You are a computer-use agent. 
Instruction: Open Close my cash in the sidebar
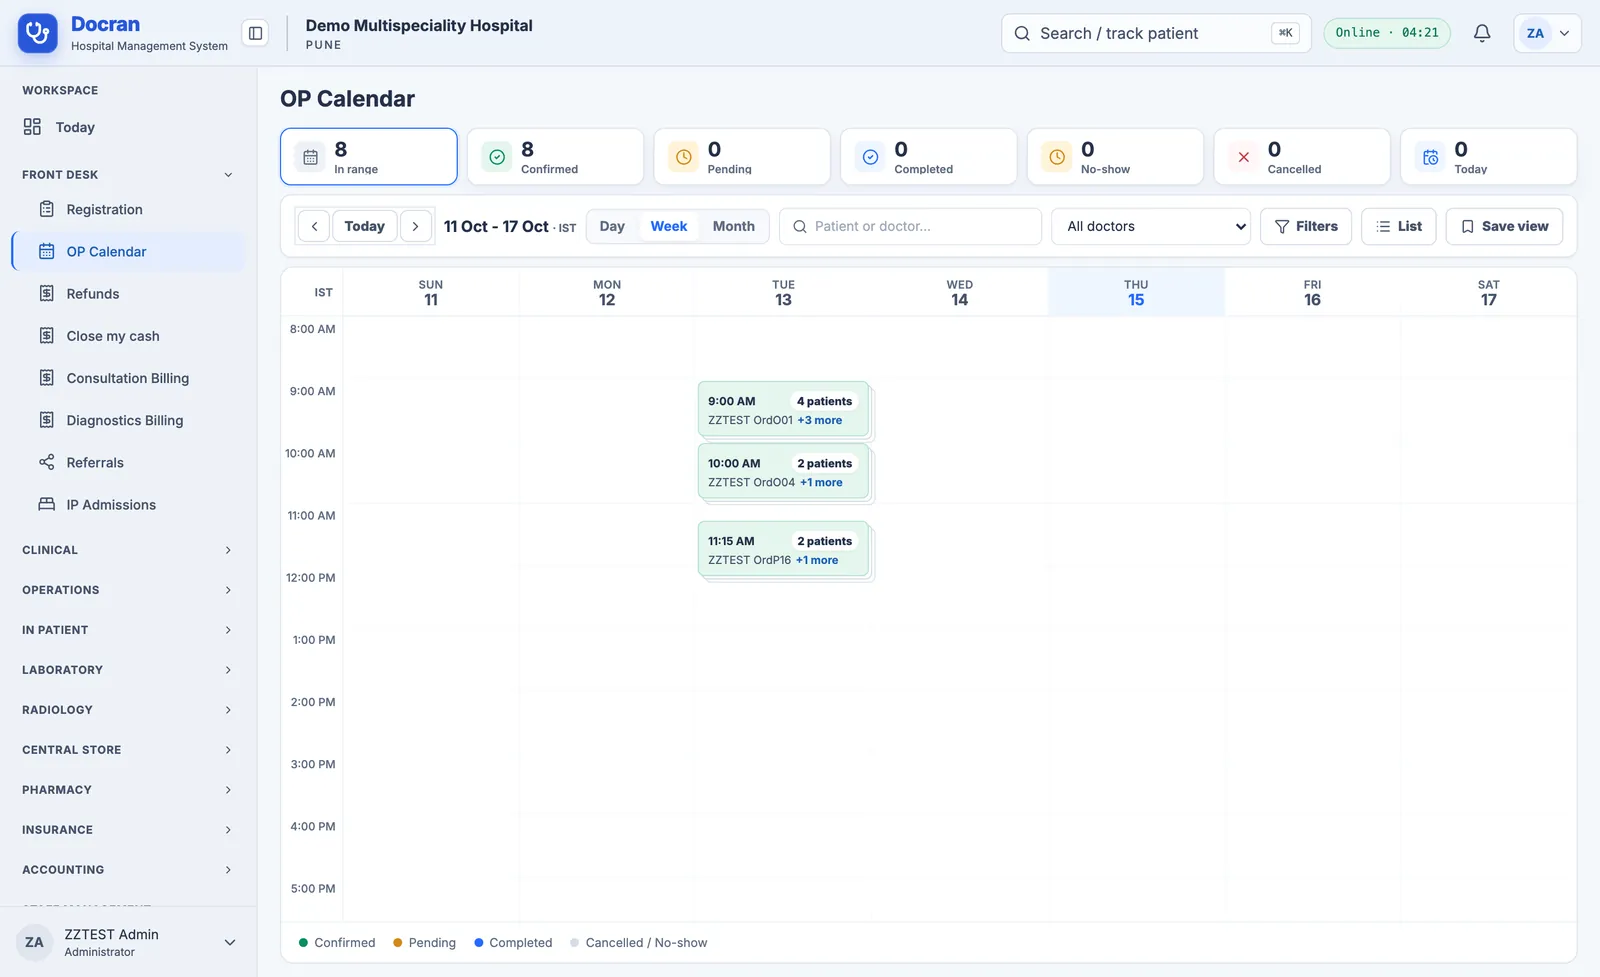pos(127,336)
